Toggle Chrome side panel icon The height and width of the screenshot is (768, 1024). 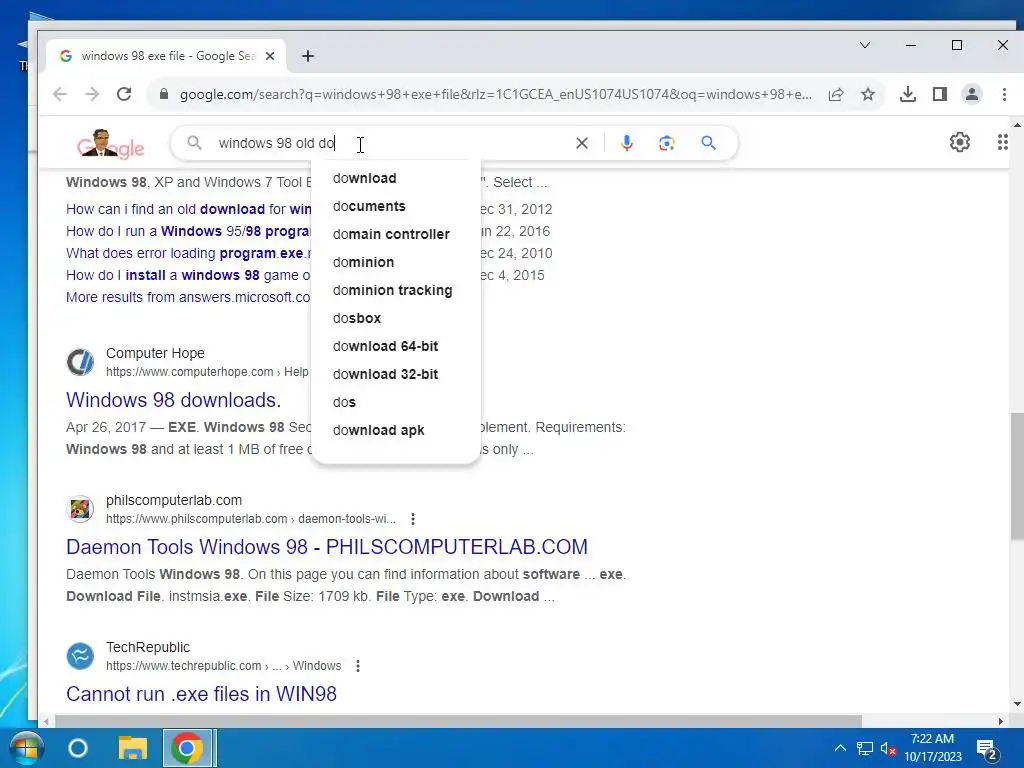point(940,95)
